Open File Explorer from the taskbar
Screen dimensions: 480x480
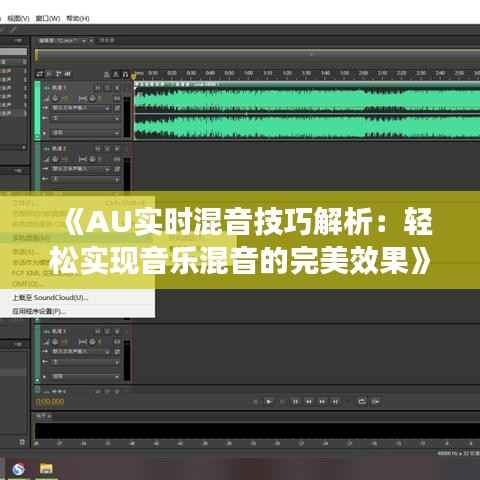[46, 469]
